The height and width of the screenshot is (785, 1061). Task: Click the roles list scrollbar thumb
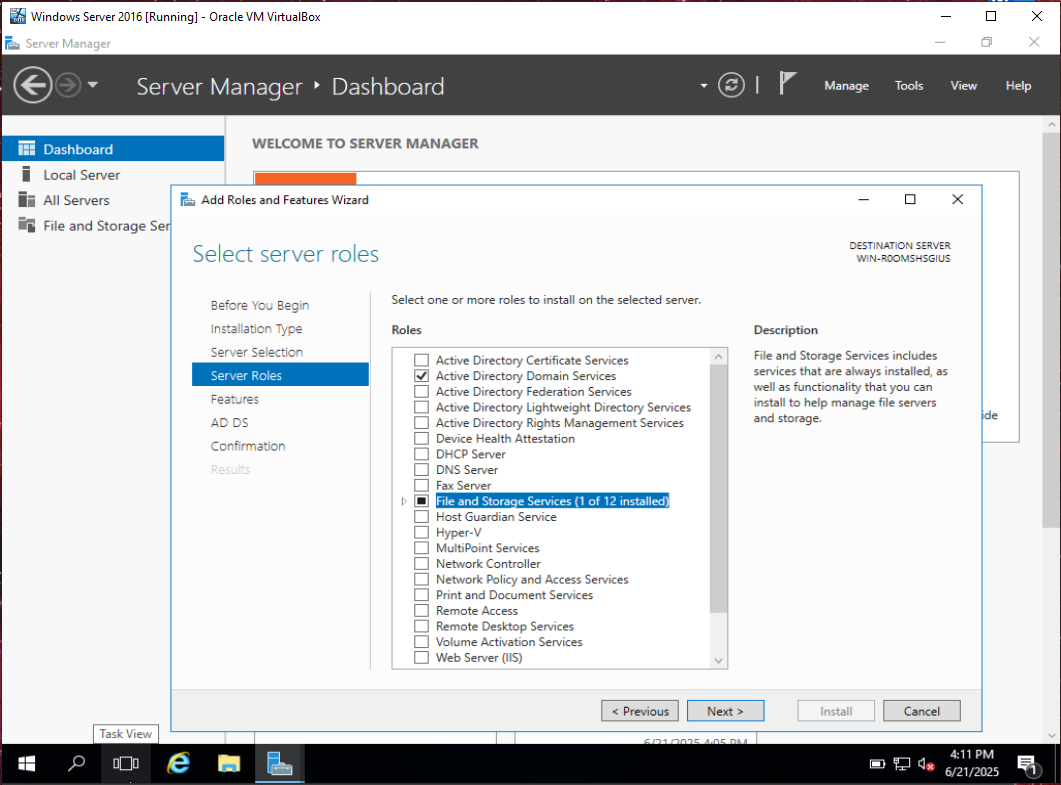pyautogui.click(x=719, y=489)
